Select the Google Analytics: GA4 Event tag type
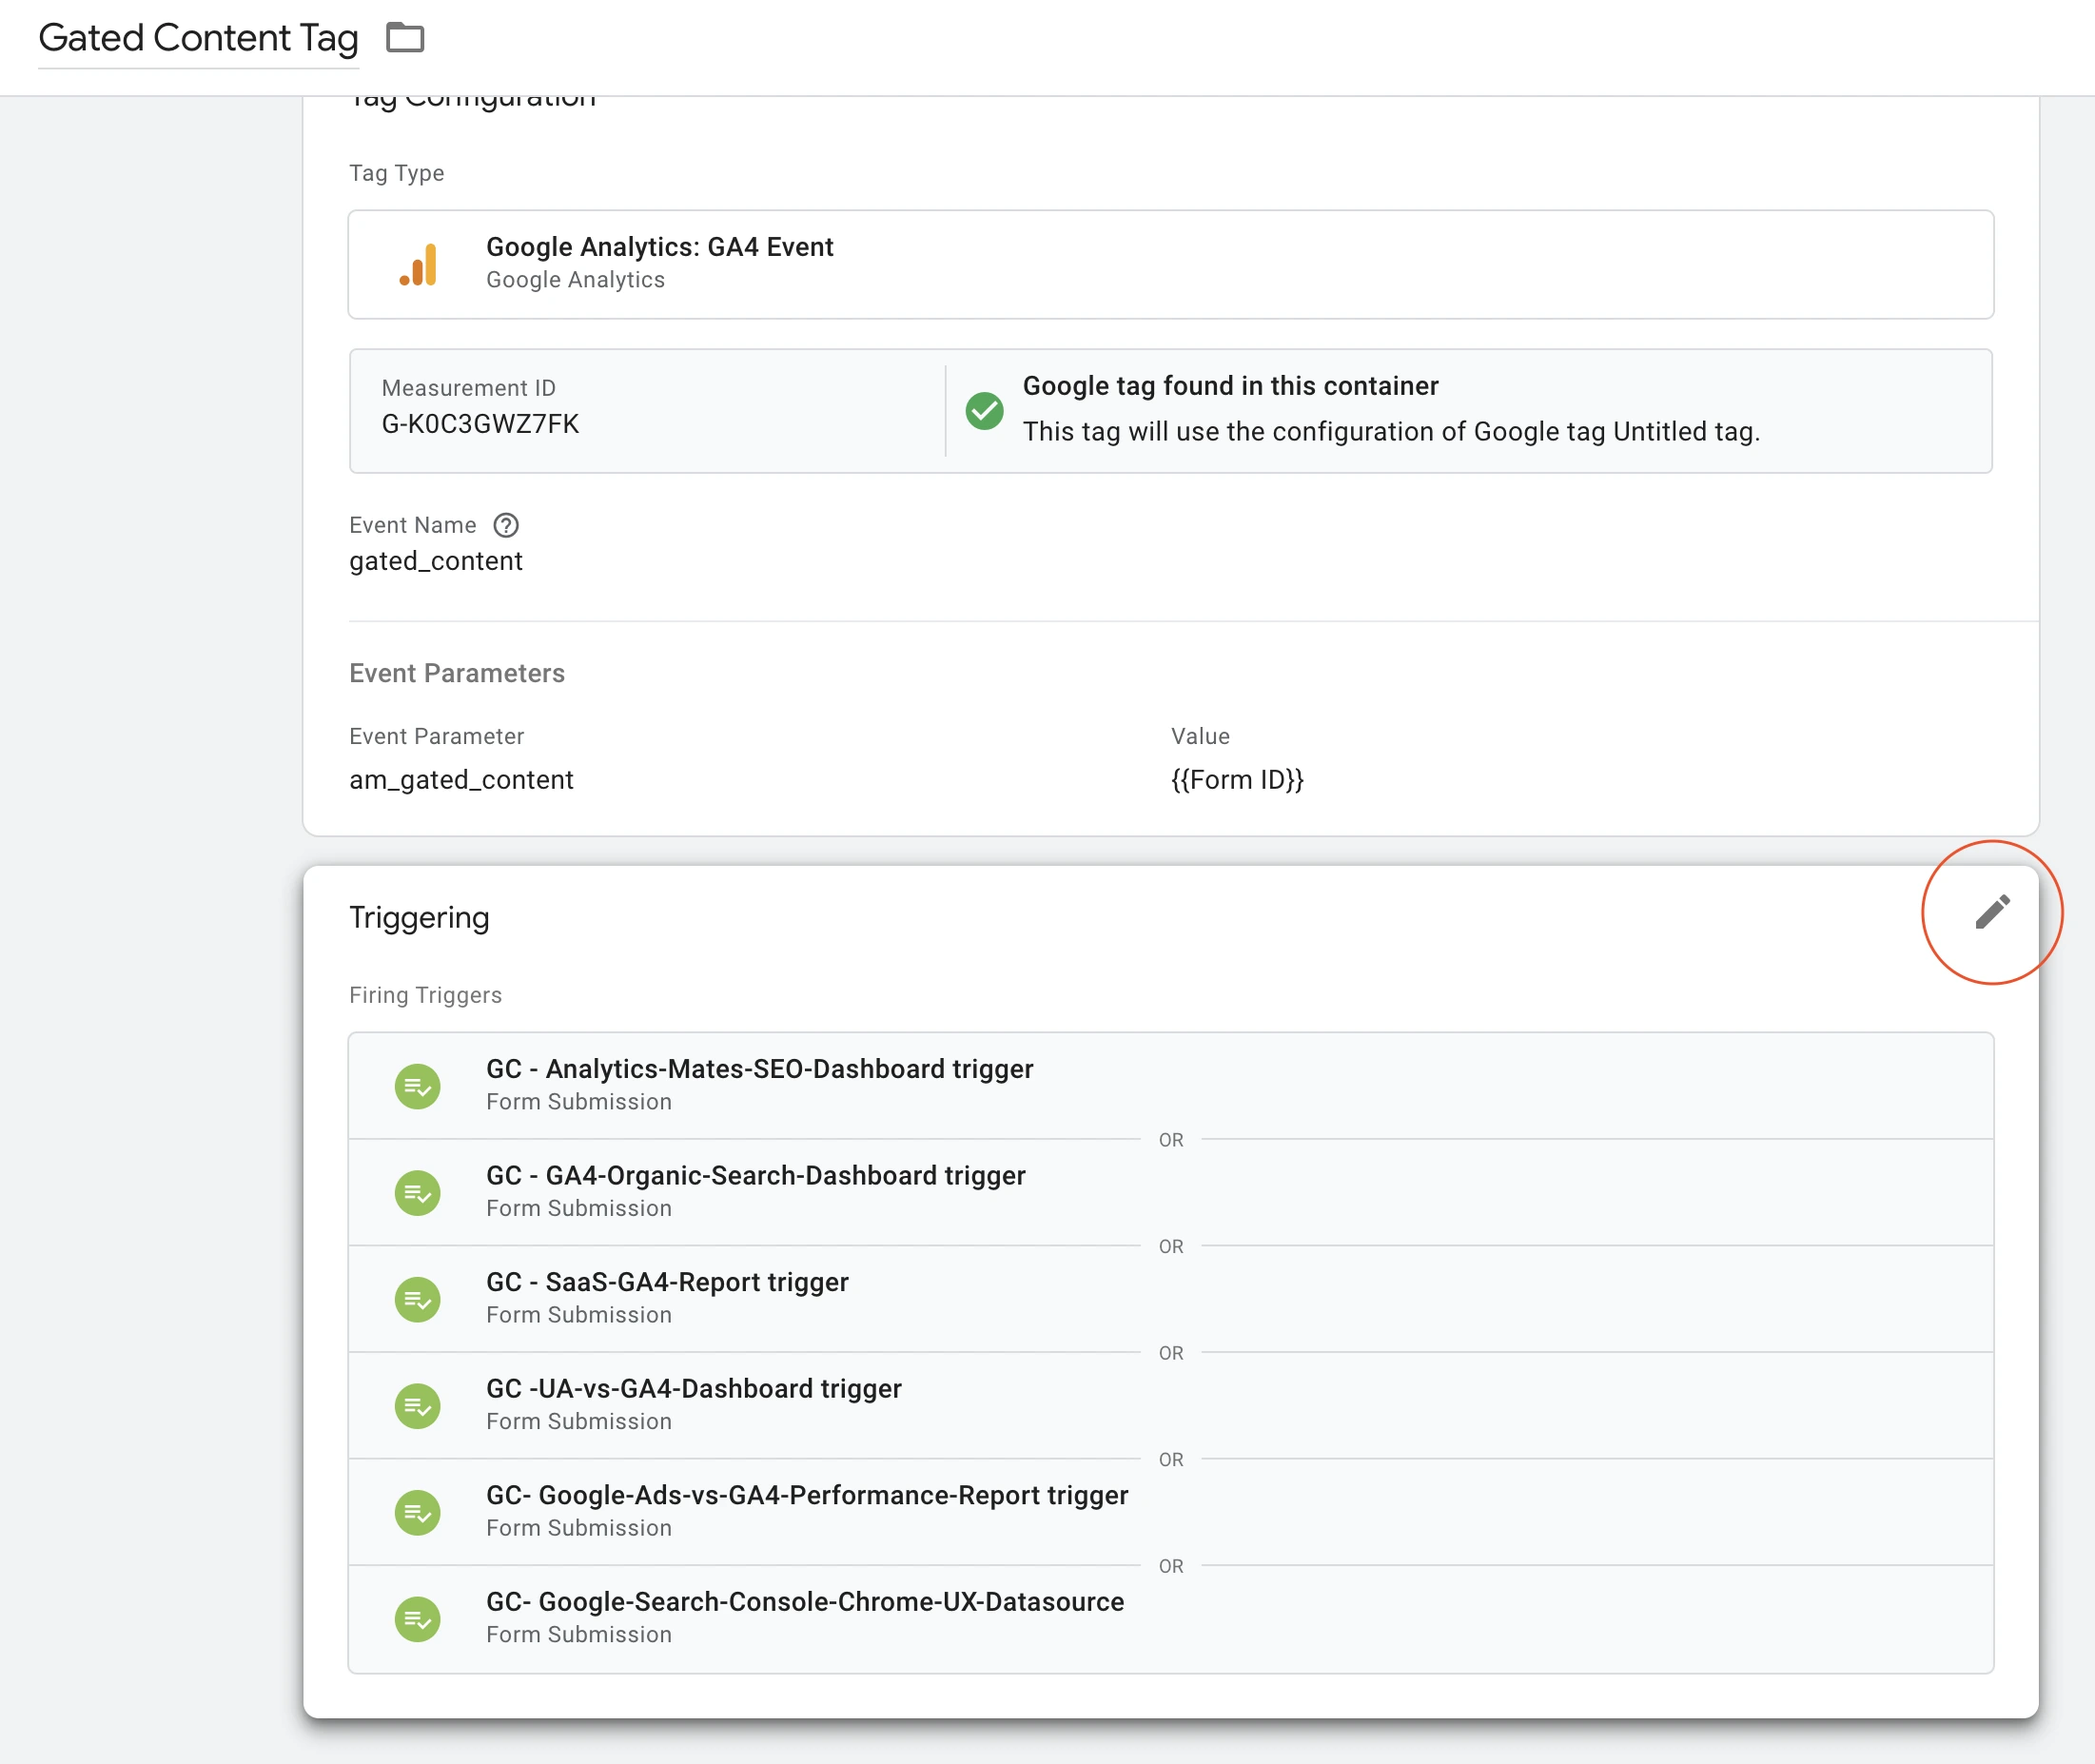Image resolution: width=2095 pixels, height=1764 pixels. 1170,265
